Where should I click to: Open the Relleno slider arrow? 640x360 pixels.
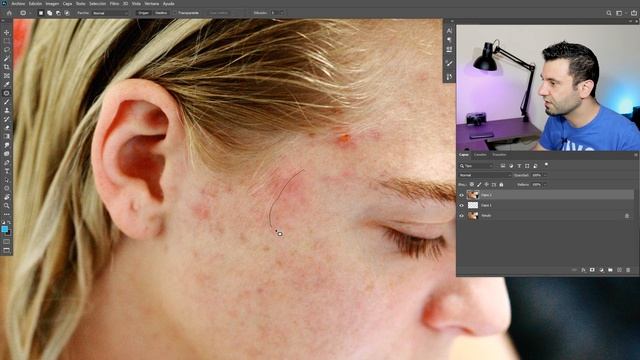[x=544, y=185]
